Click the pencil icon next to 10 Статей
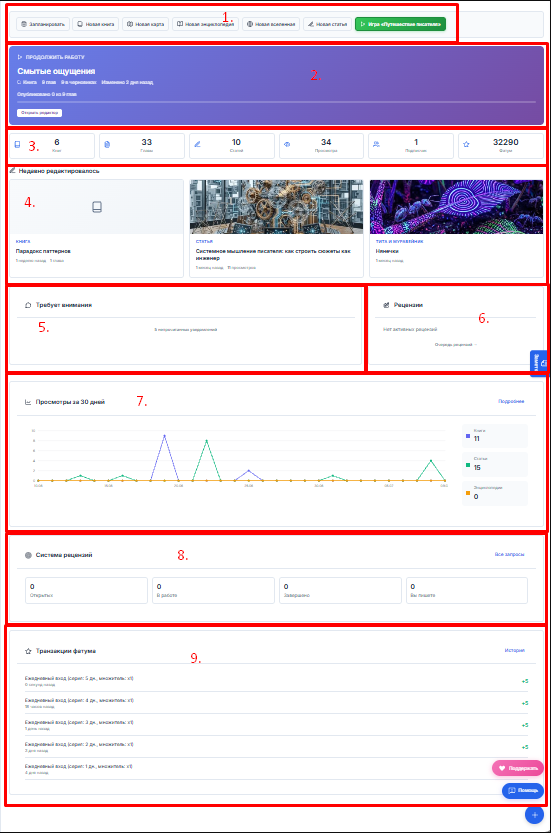 [x=197, y=144]
